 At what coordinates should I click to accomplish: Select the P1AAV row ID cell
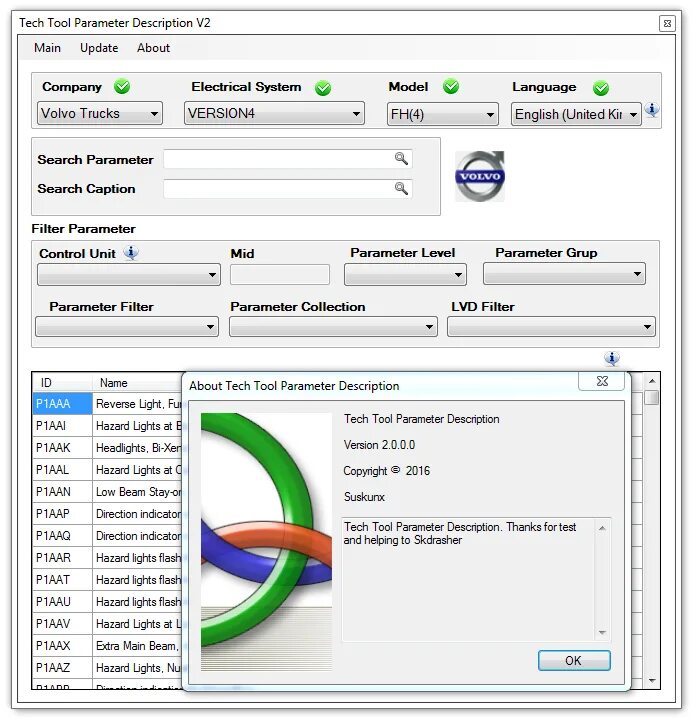[63, 624]
